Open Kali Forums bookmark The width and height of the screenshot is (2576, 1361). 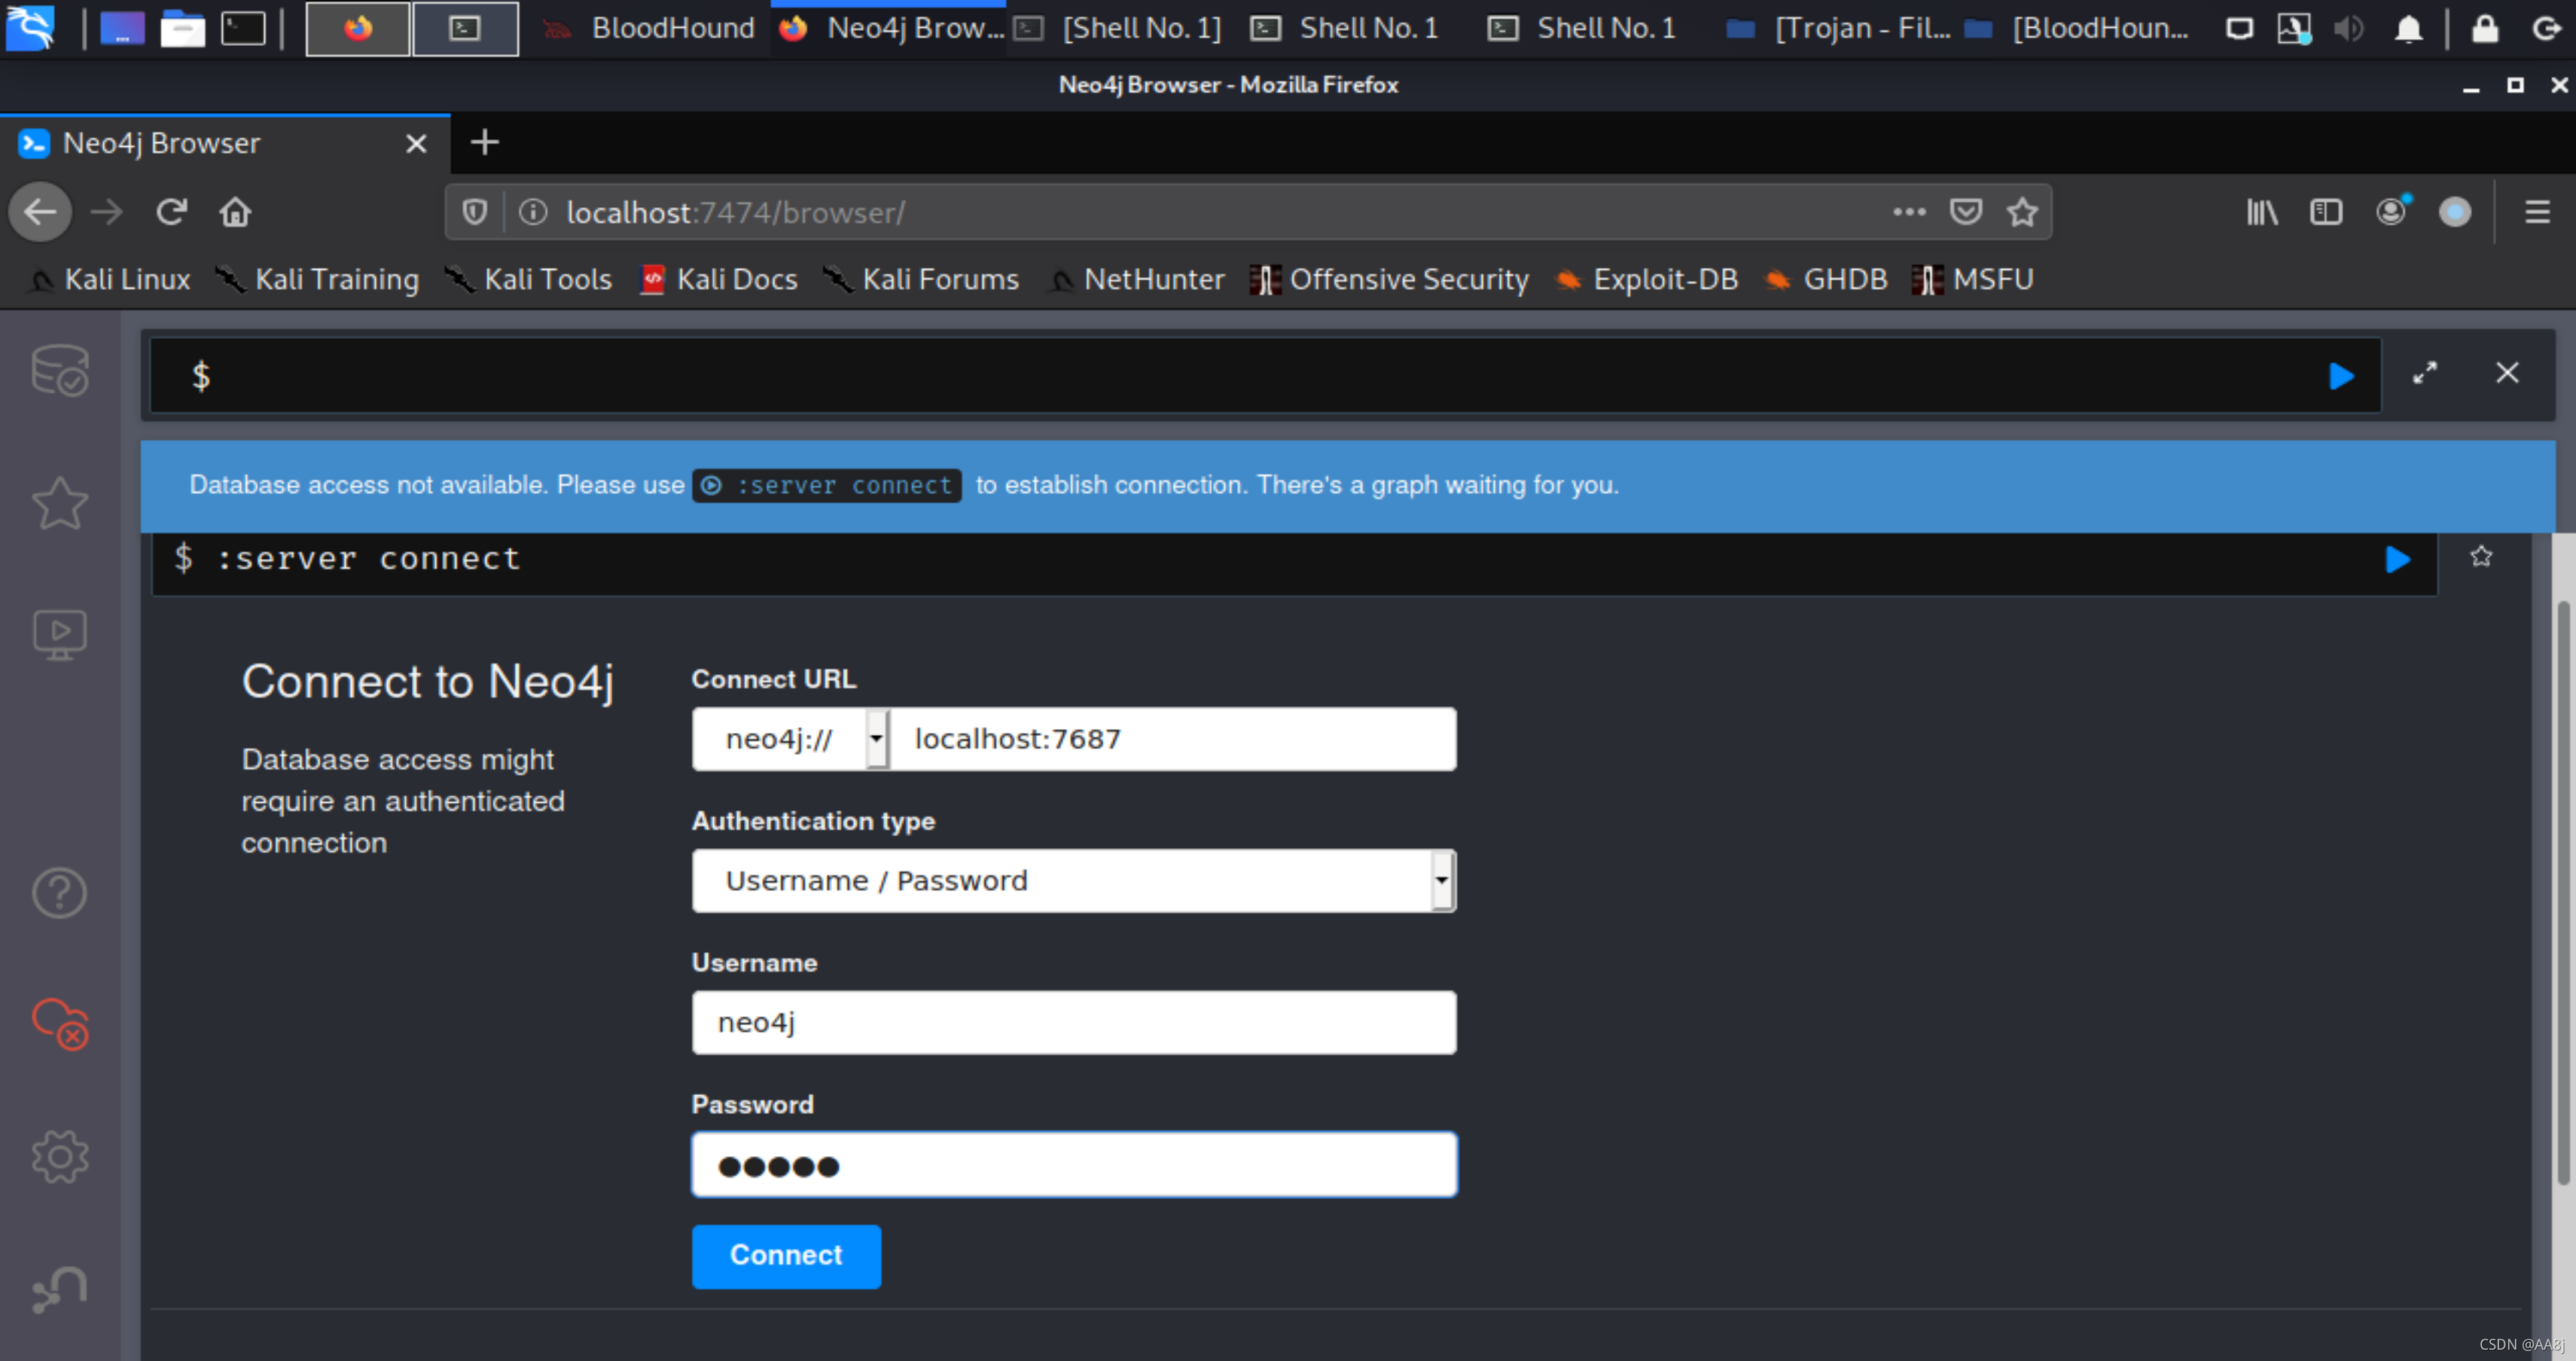(921, 279)
